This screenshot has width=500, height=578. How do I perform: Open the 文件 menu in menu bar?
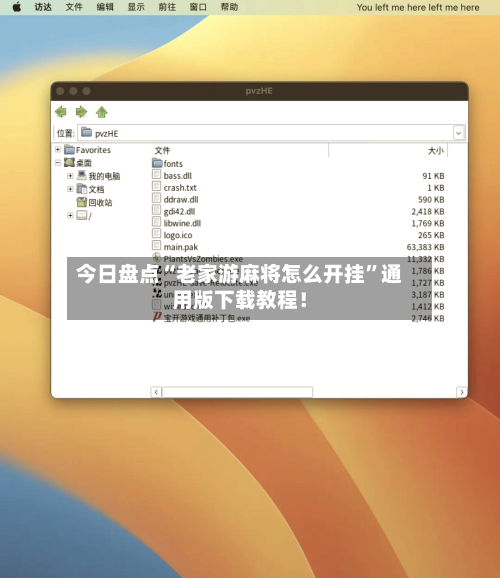tap(74, 7)
